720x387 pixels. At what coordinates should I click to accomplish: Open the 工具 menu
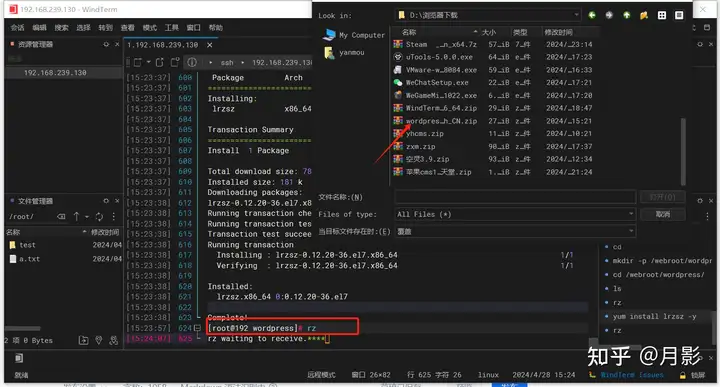[x=171, y=28]
